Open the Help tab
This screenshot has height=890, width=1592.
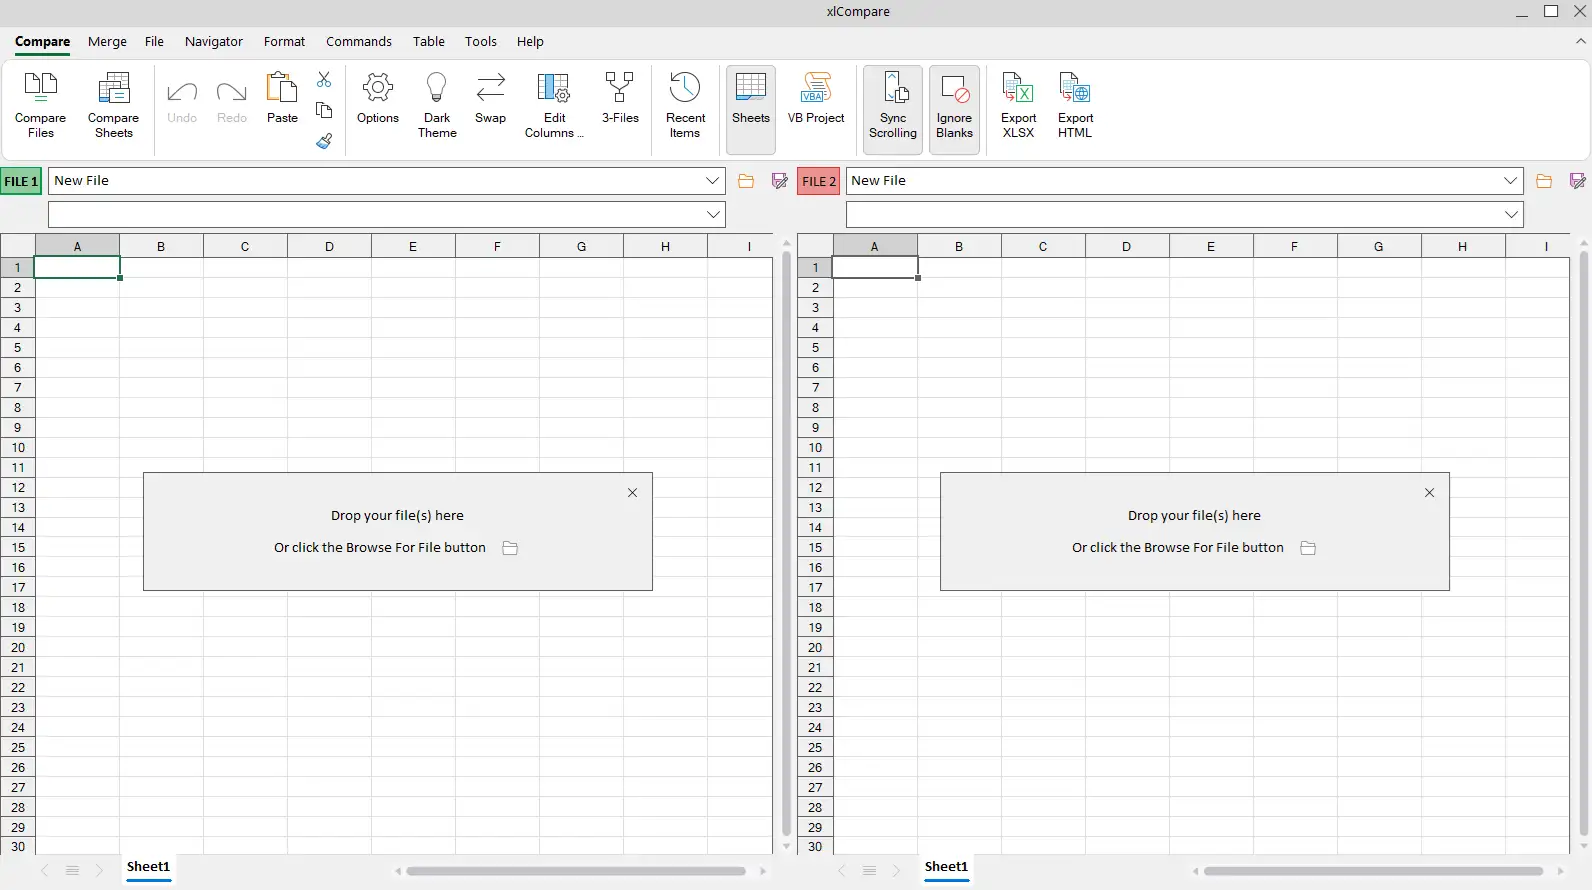click(x=530, y=41)
